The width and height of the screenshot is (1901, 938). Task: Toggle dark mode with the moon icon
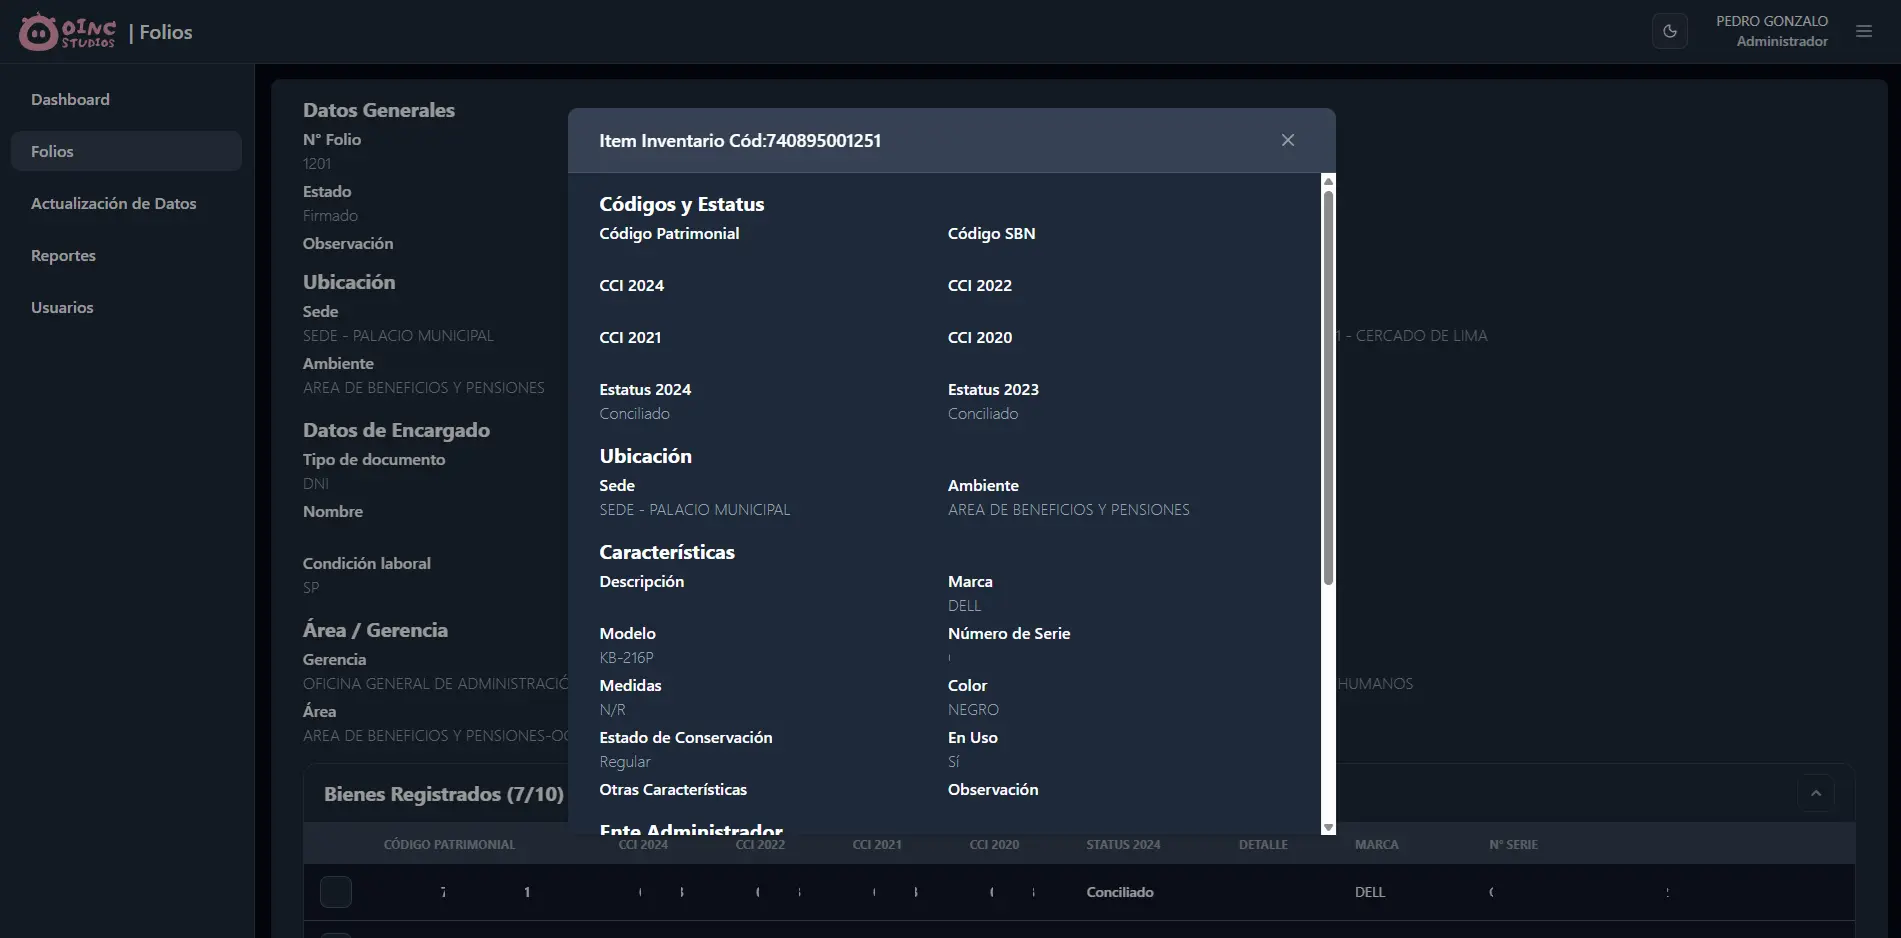click(x=1669, y=32)
